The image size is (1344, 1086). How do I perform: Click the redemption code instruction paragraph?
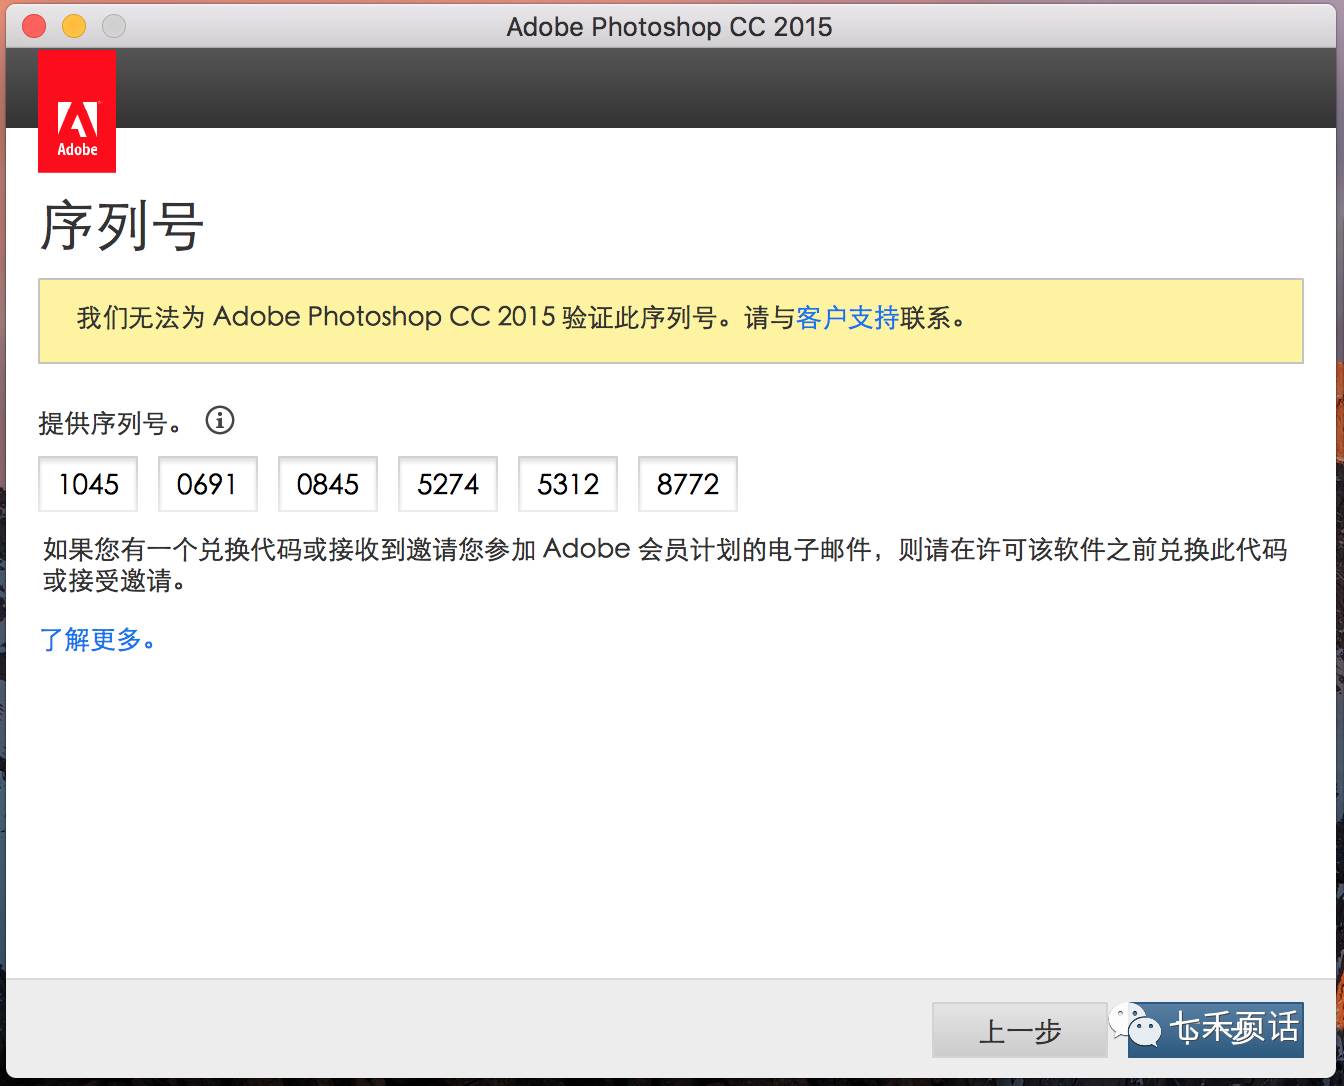click(x=665, y=564)
